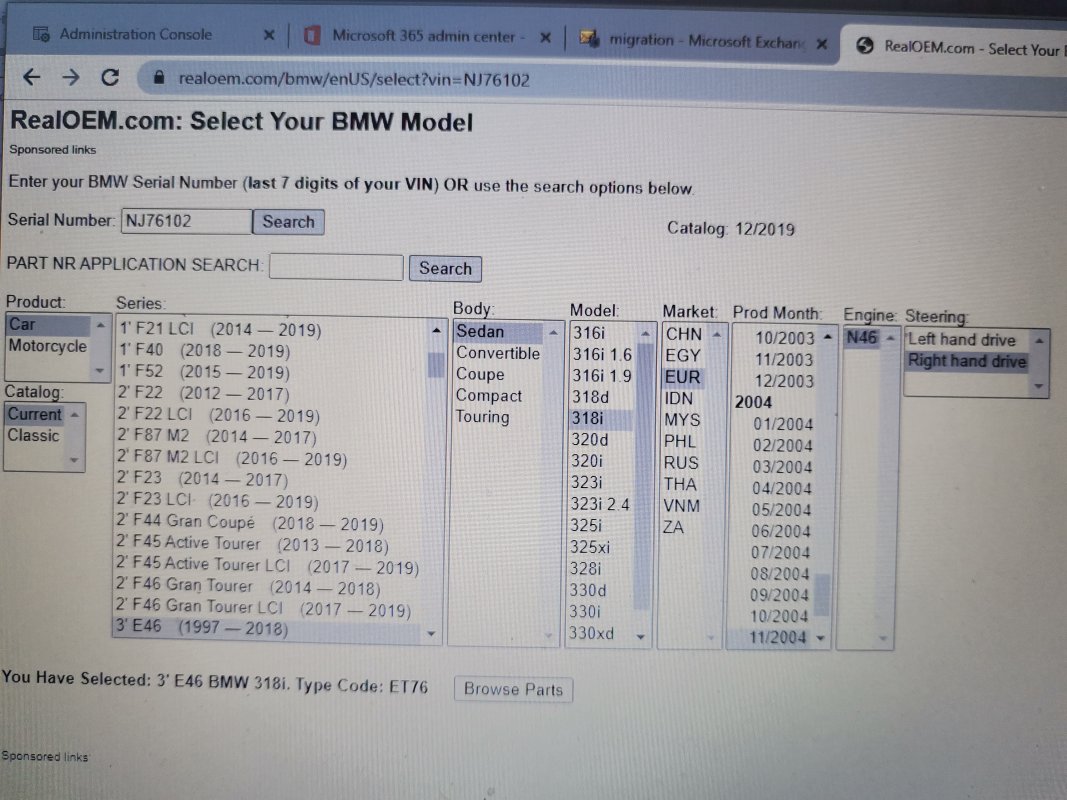Go forward in the browser

[71, 78]
